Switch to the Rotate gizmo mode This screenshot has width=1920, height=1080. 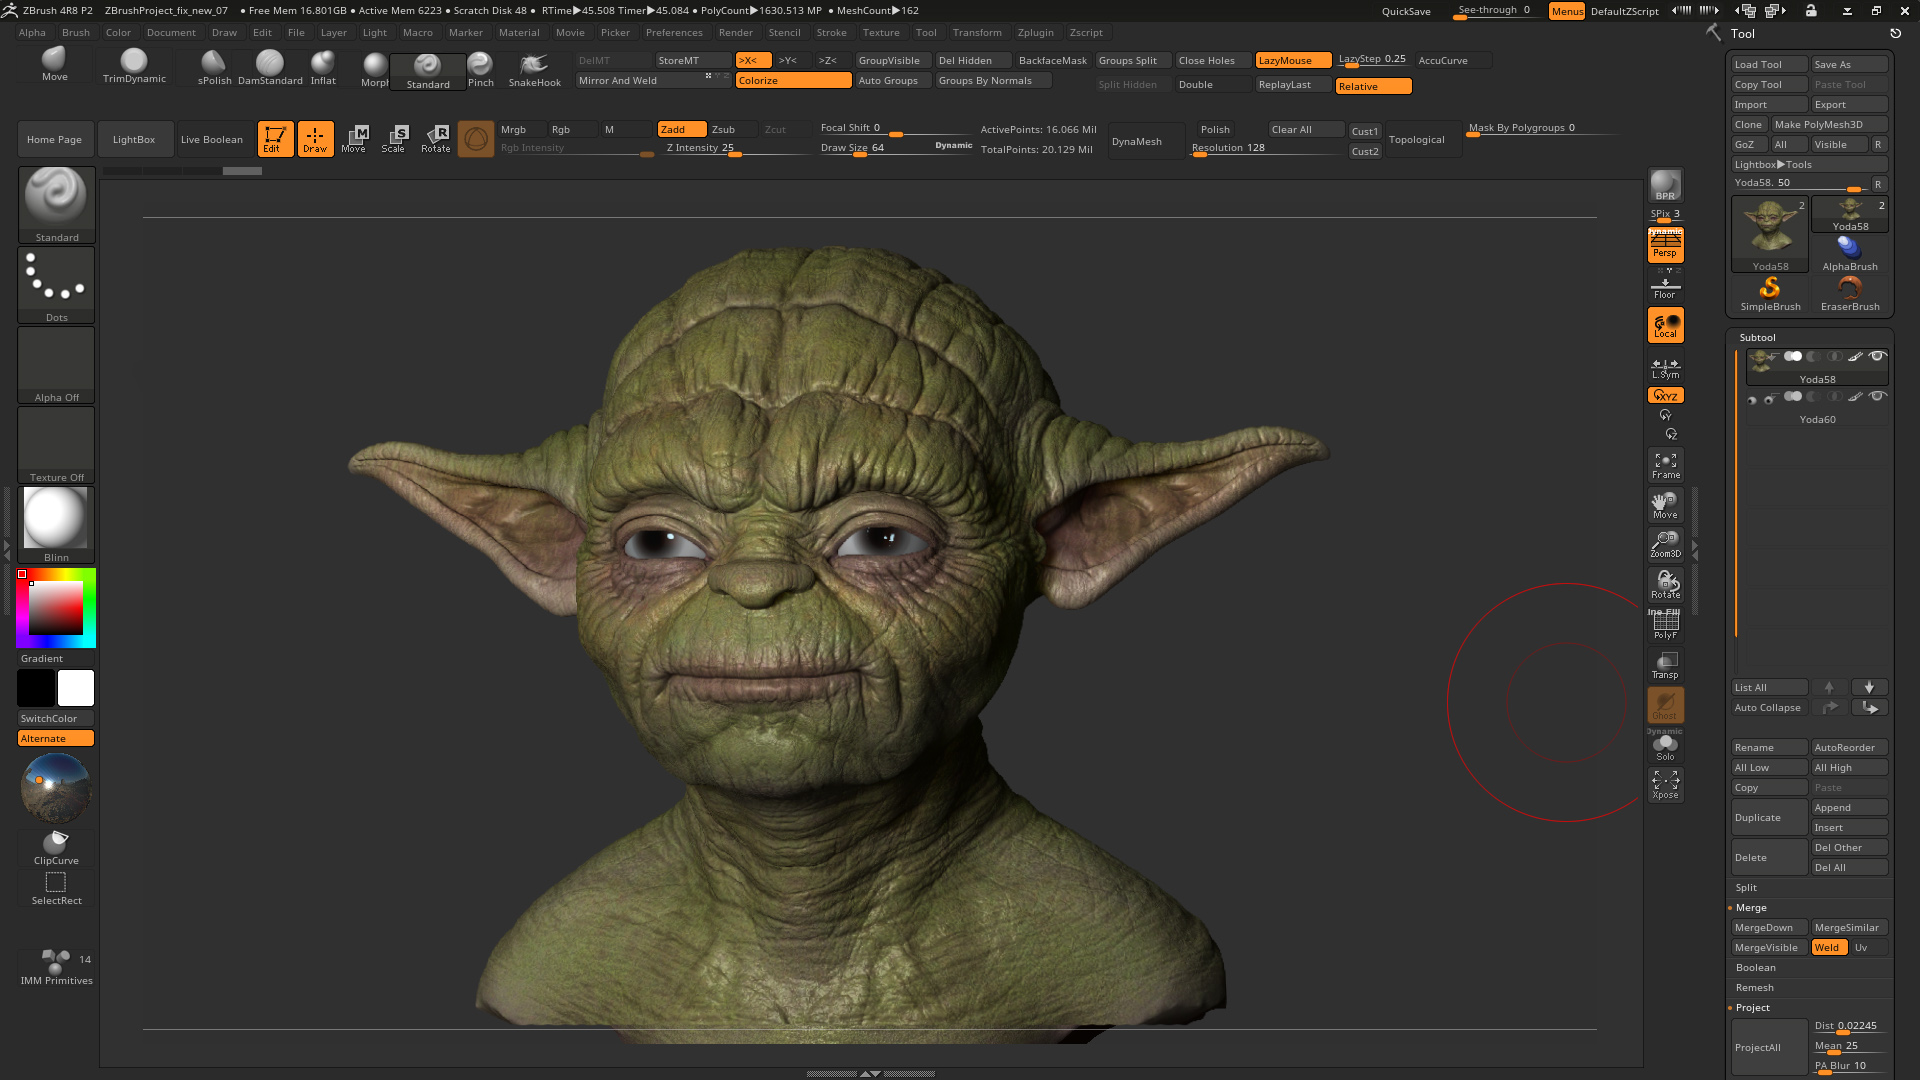[436, 139]
